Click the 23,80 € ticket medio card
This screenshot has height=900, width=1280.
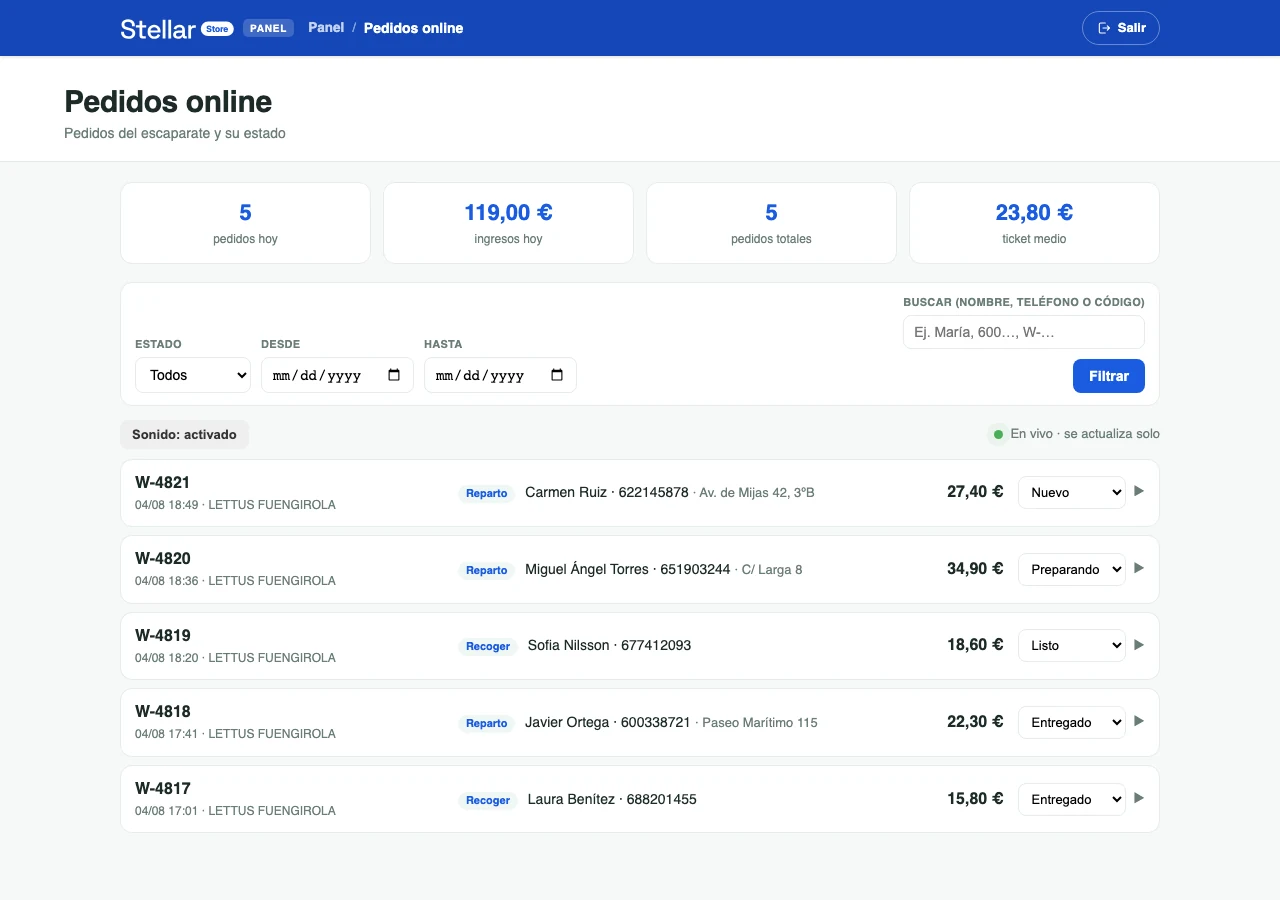pyautogui.click(x=1034, y=223)
